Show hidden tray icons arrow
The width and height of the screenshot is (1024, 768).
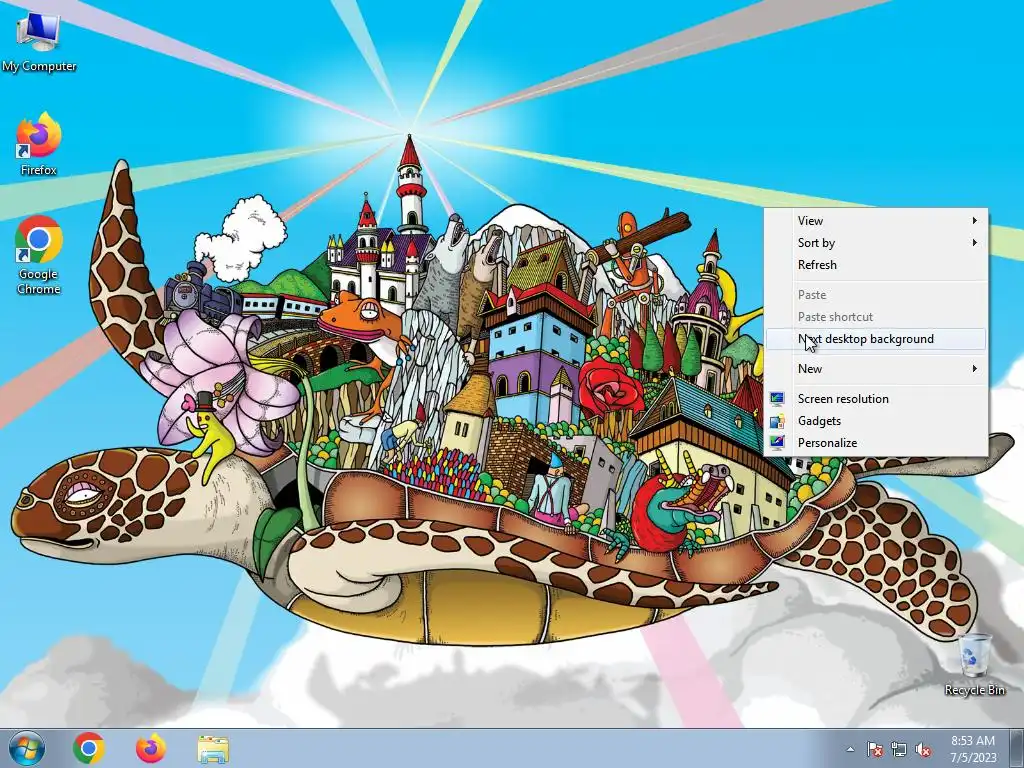click(850, 750)
